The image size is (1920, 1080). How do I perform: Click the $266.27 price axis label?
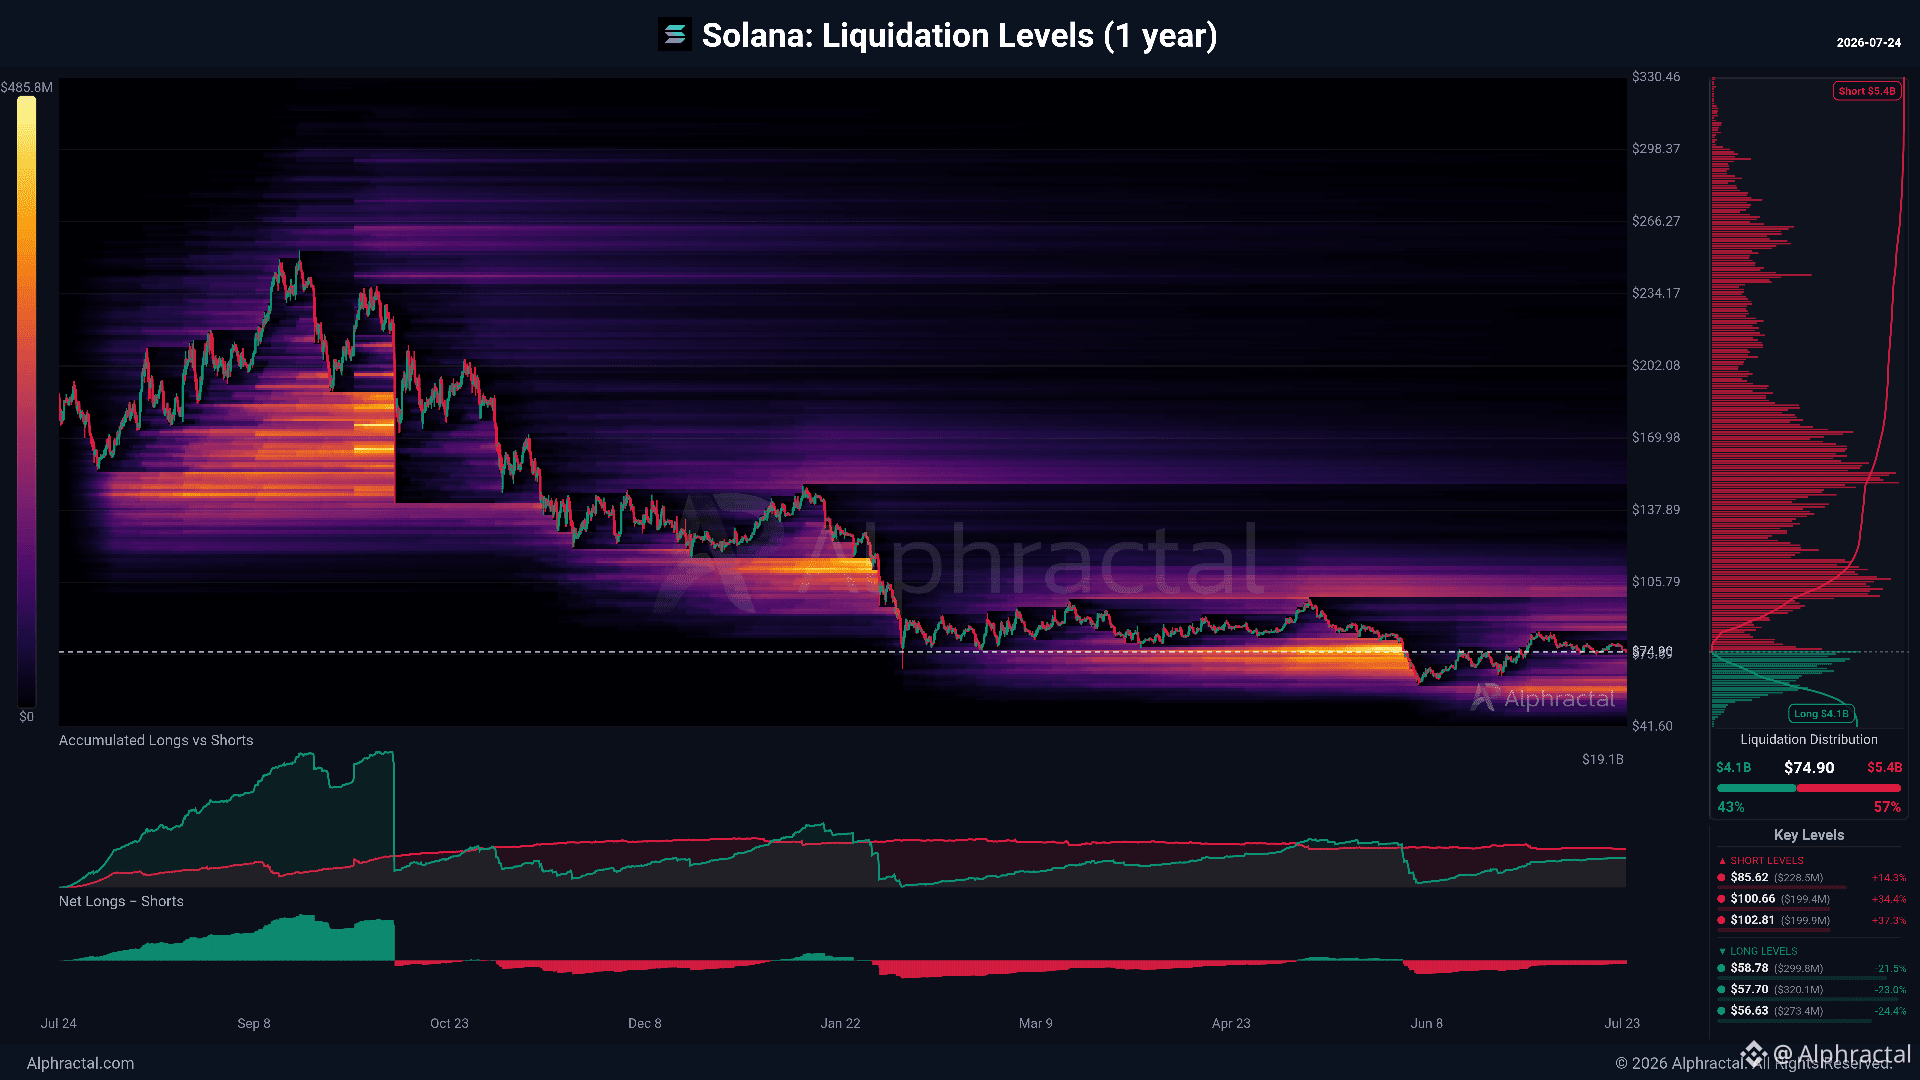pos(1656,221)
